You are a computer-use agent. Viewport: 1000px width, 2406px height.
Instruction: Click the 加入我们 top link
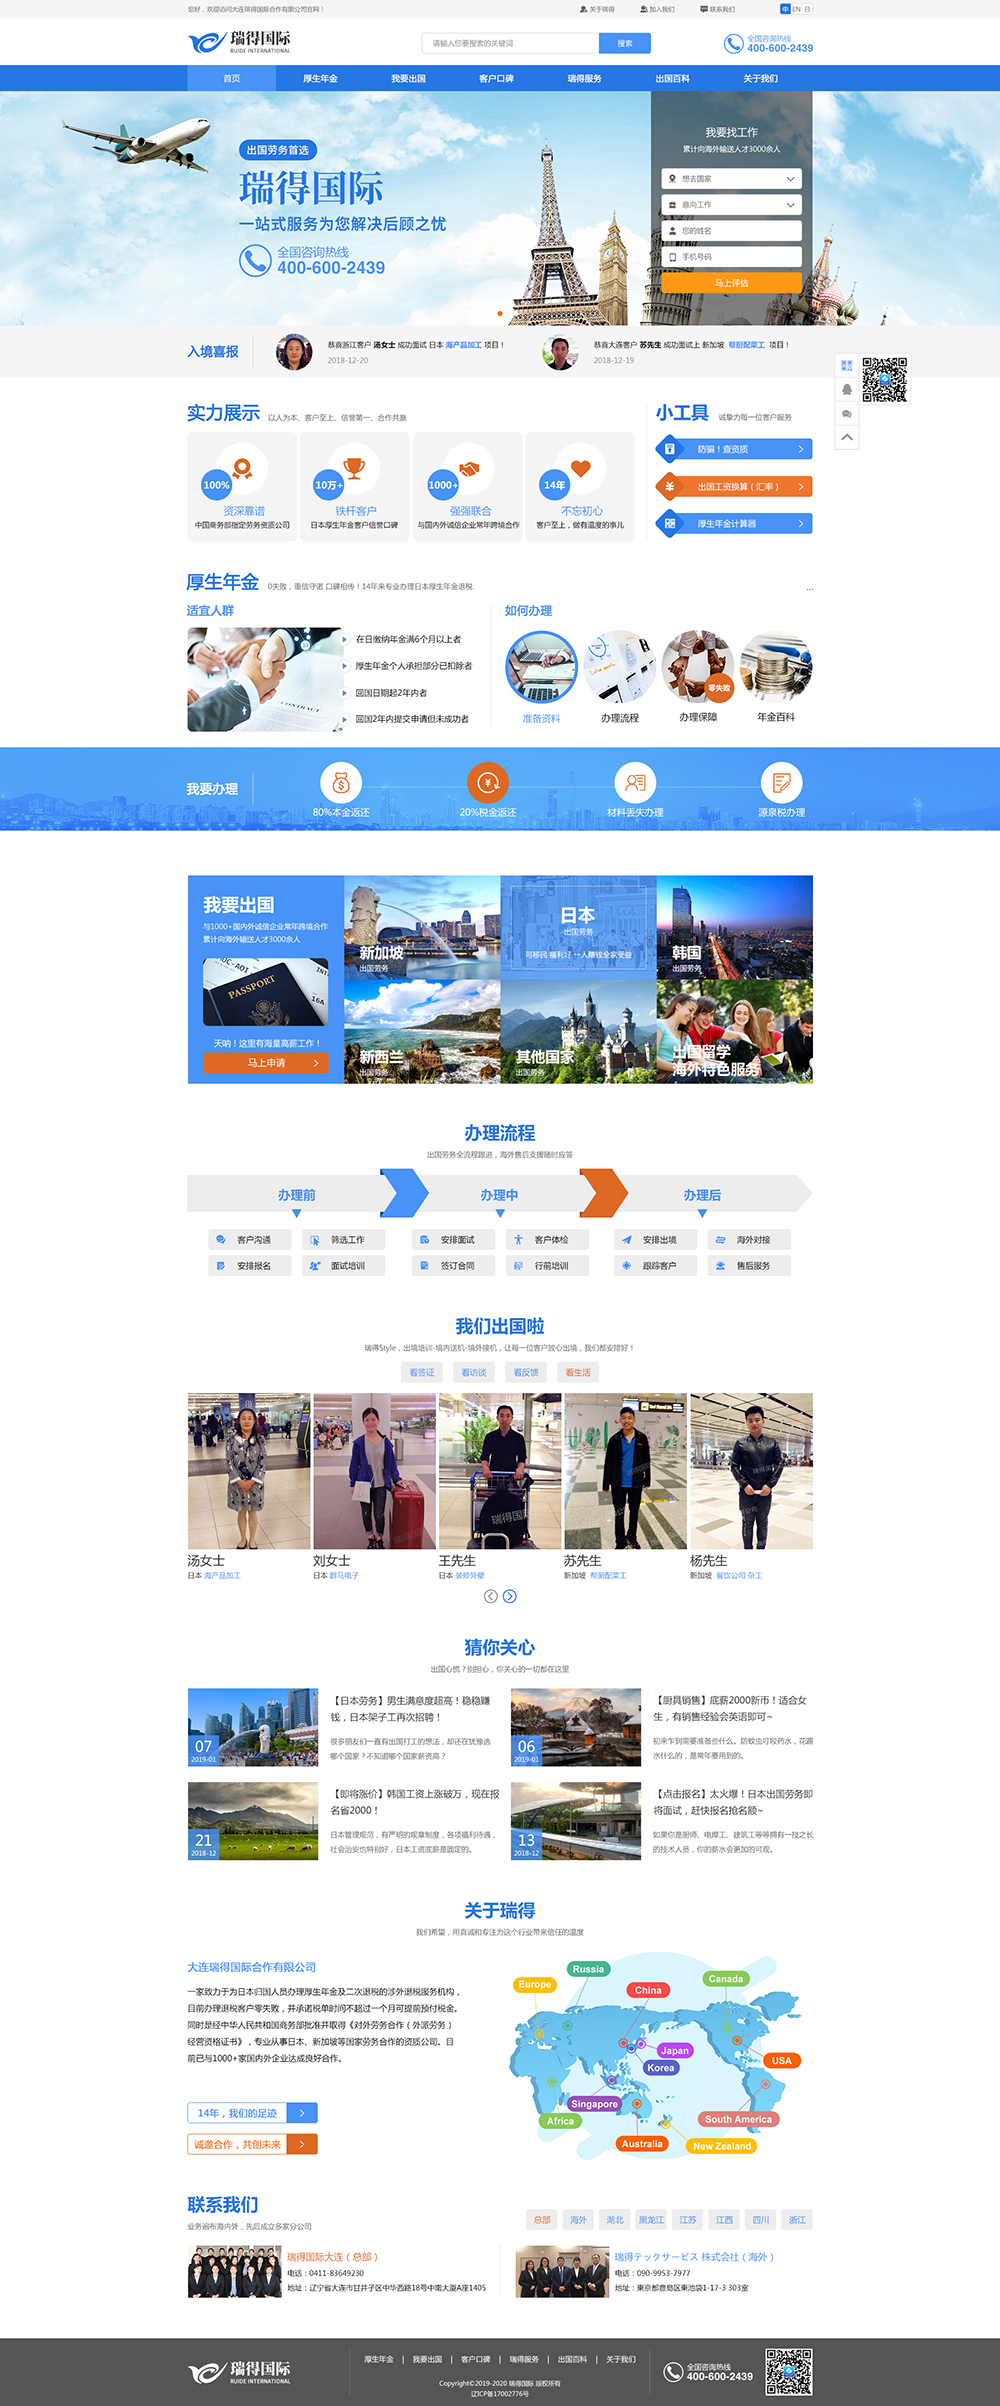click(x=657, y=9)
